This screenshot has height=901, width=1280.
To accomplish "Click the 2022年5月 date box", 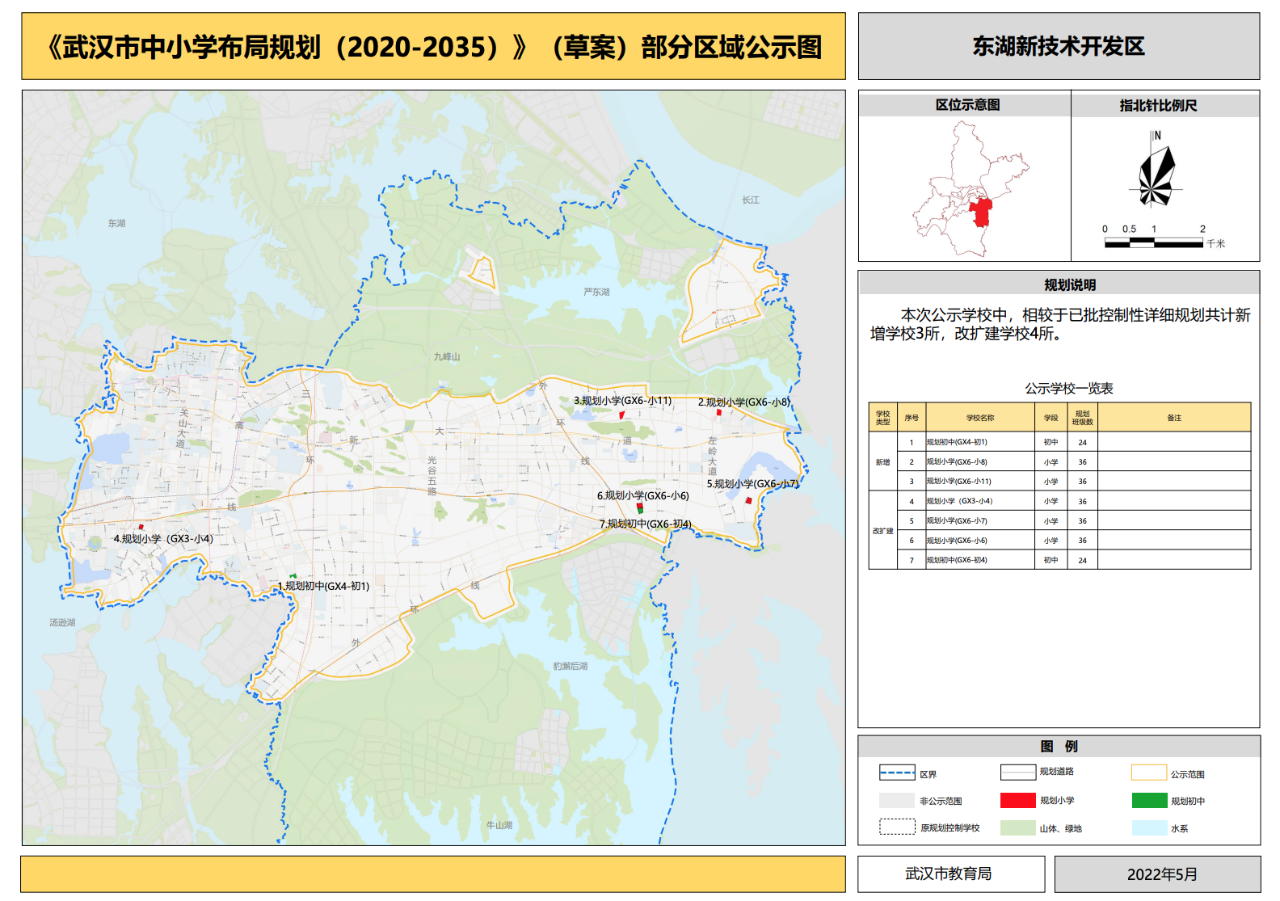I will pos(1157,873).
